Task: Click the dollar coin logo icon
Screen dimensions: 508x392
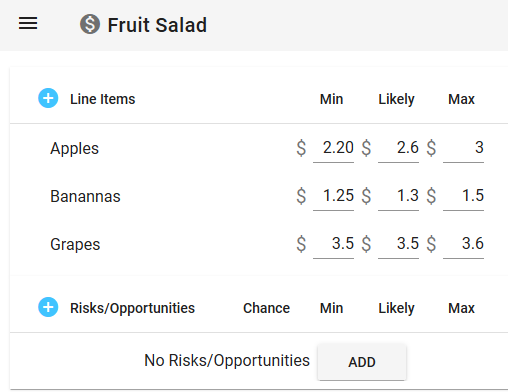Action: click(x=90, y=24)
